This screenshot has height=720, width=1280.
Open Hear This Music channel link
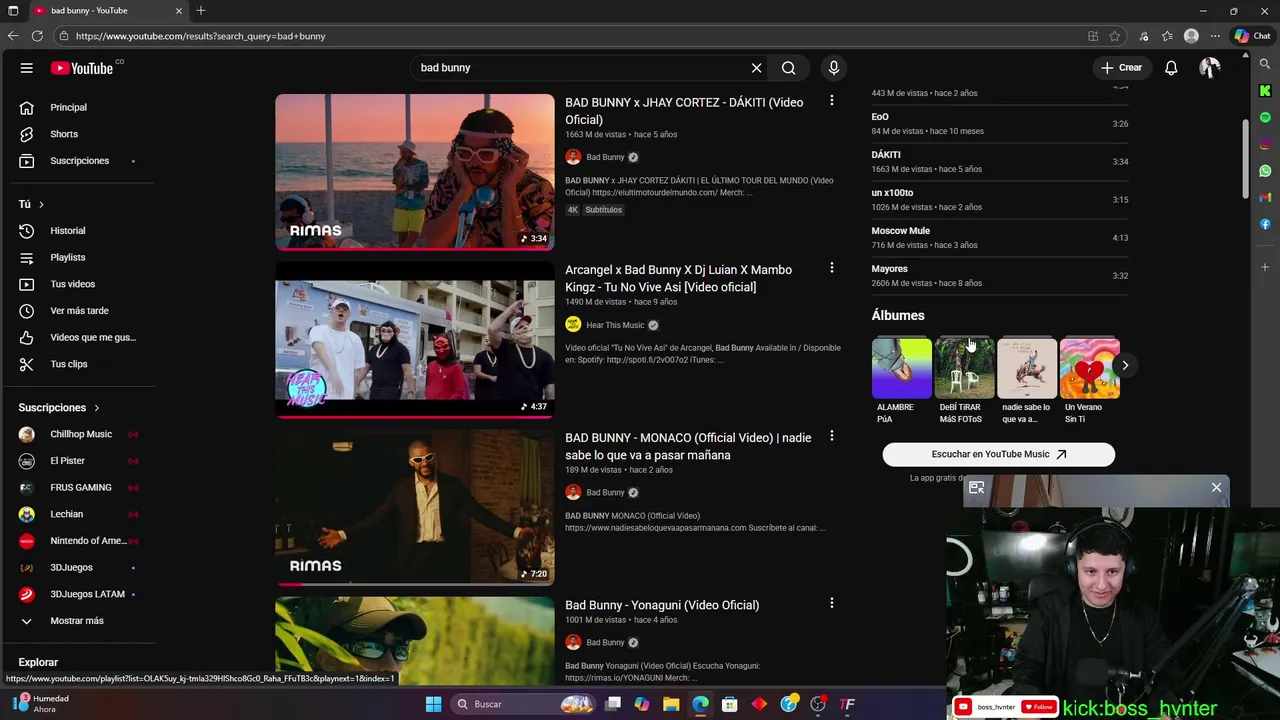click(615, 325)
